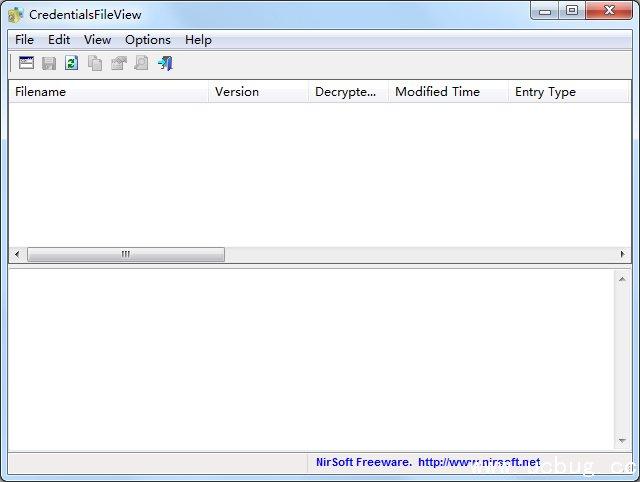
Task: Open the Credentials Decryption Options toolbar icon
Action: pos(27,63)
